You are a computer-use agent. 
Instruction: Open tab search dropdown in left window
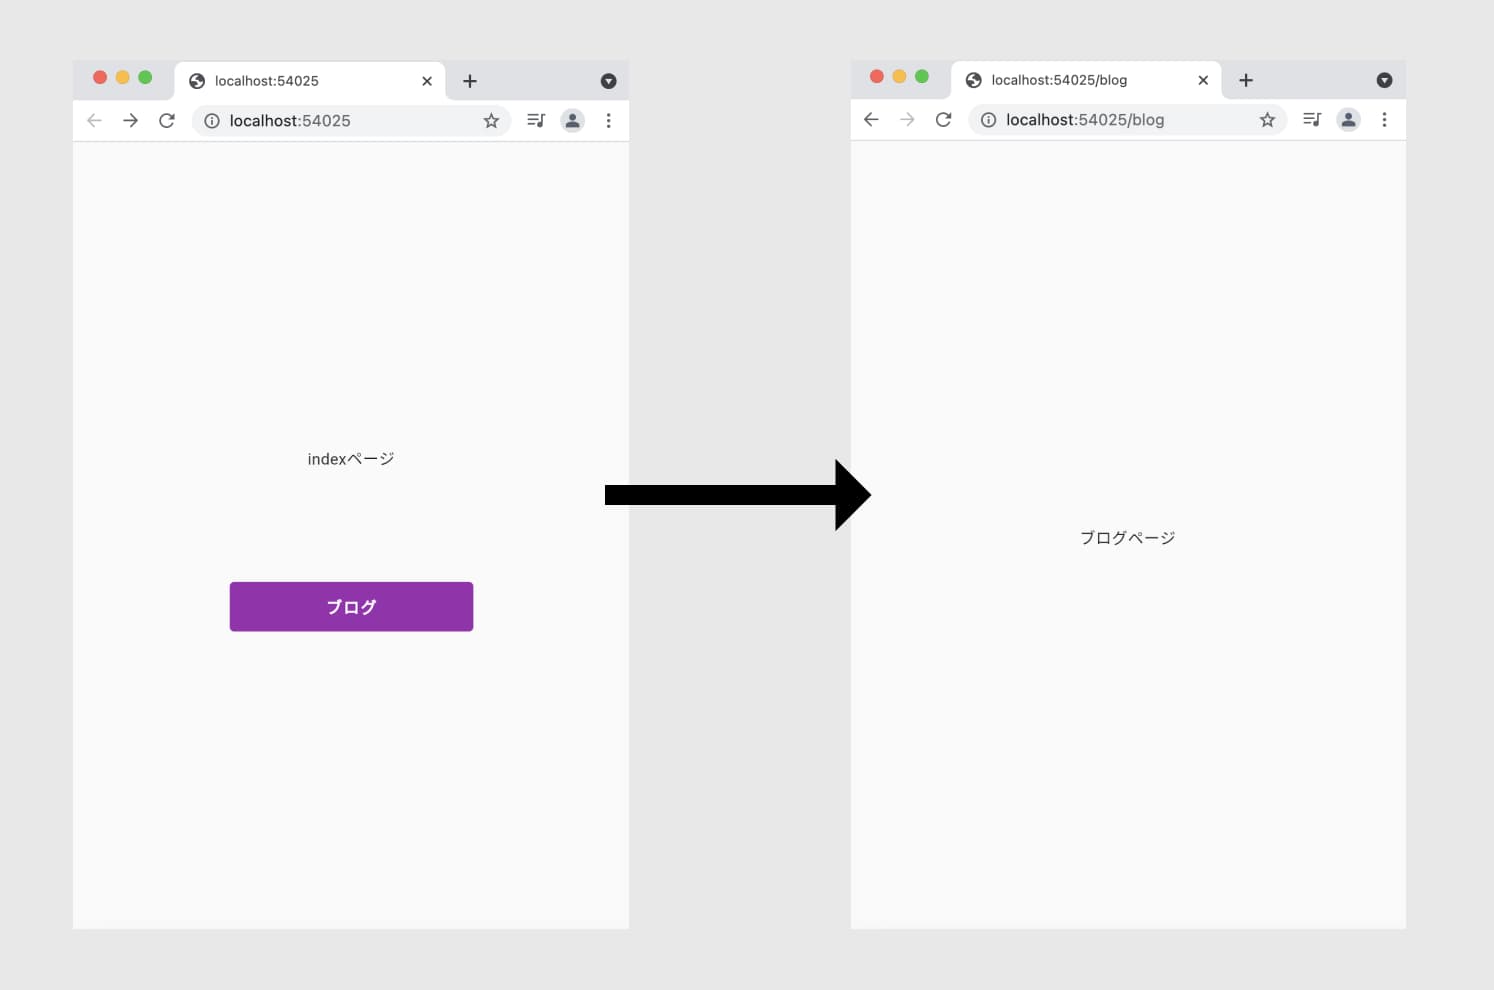(608, 81)
